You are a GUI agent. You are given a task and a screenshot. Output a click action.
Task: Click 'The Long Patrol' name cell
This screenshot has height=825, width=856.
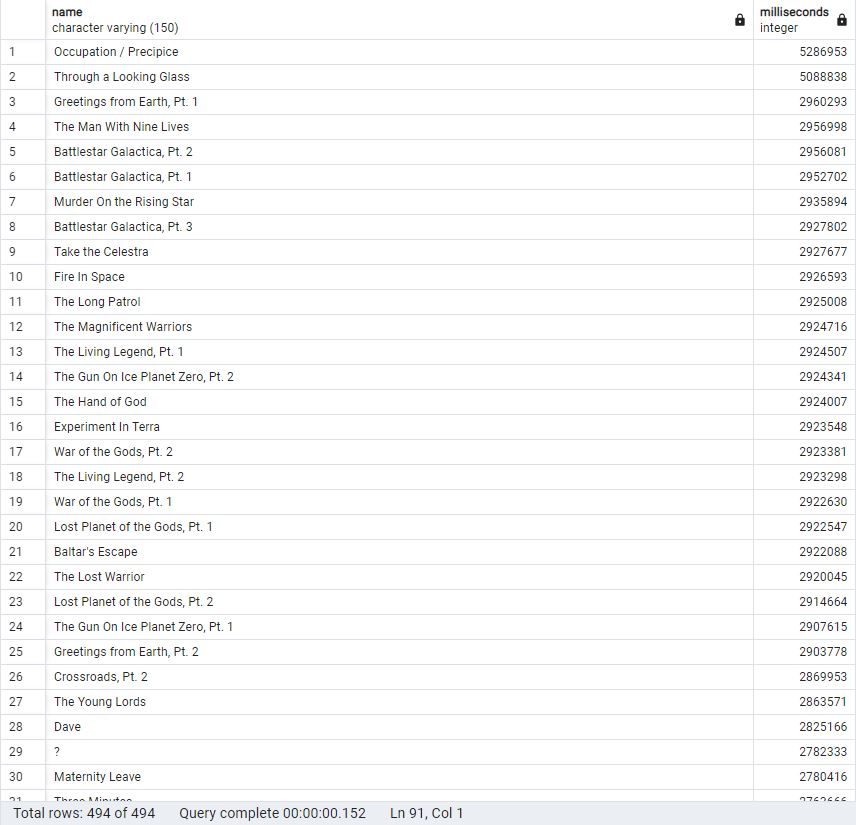pos(400,302)
